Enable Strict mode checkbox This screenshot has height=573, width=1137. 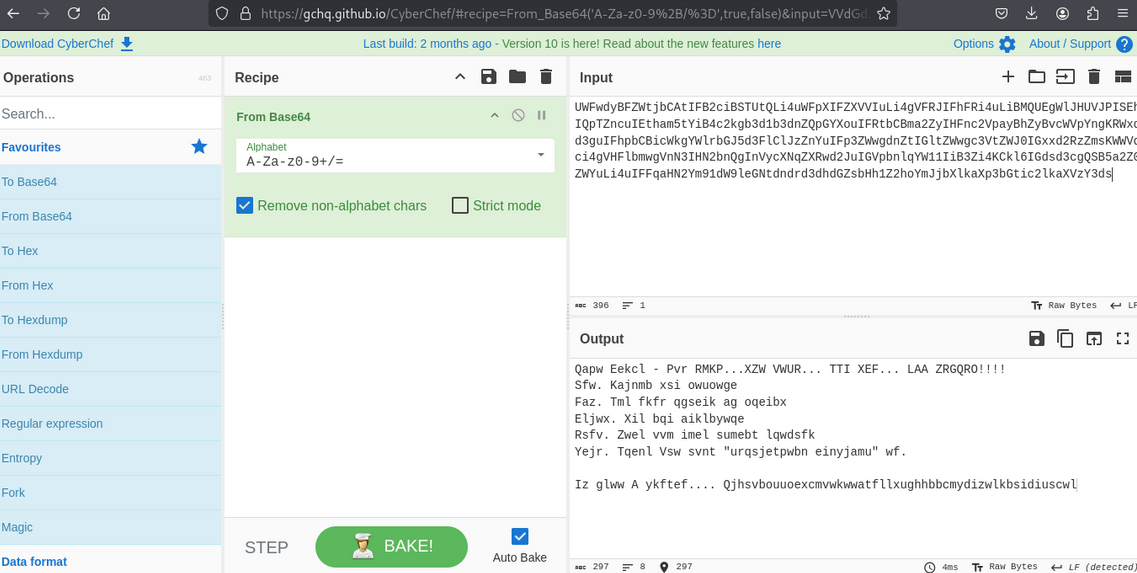tap(460, 205)
